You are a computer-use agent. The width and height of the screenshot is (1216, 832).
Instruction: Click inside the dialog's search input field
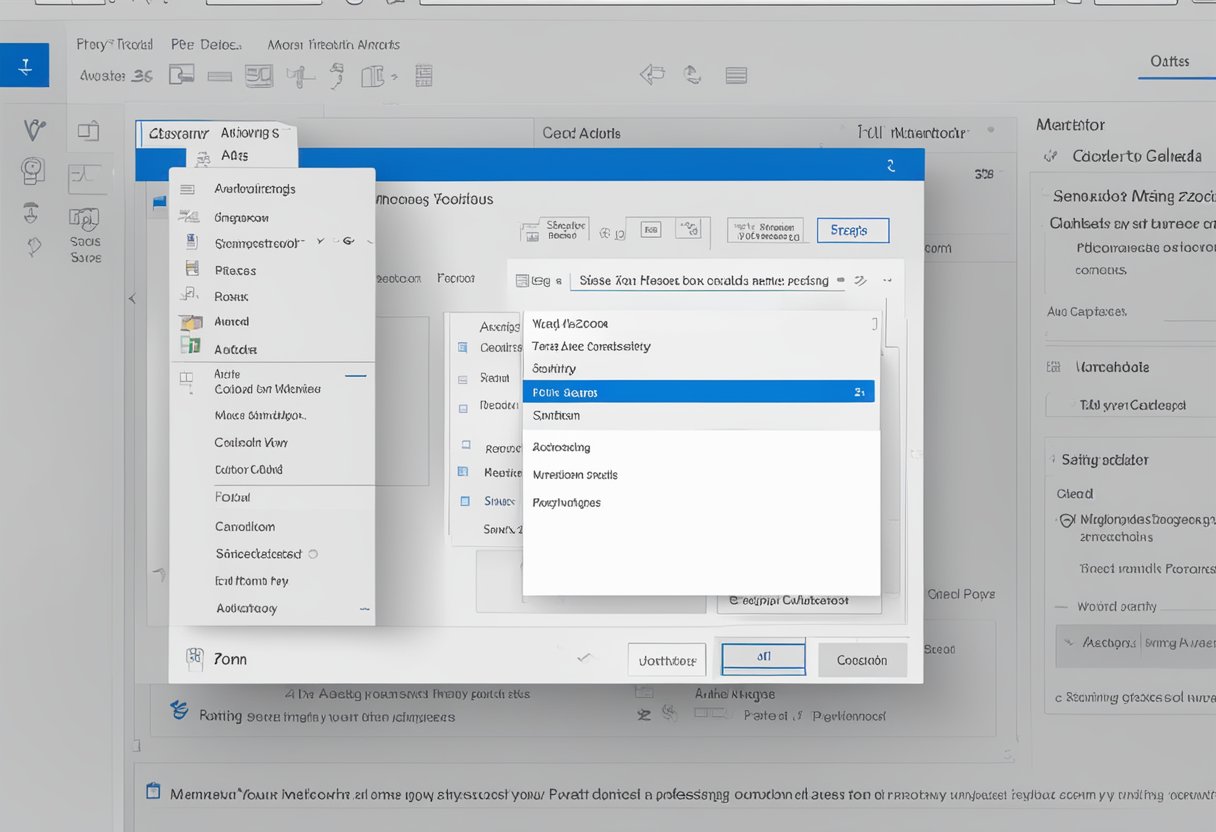coord(700,280)
